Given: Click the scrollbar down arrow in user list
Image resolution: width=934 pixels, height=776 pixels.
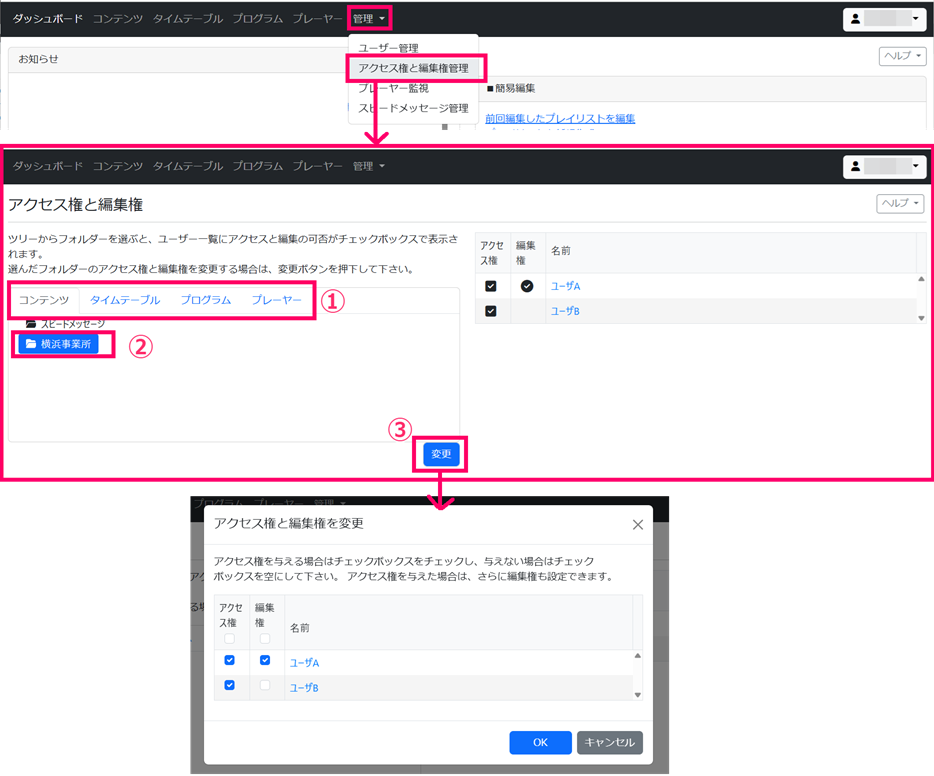Looking at the screenshot, I should click(x=922, y=319).
